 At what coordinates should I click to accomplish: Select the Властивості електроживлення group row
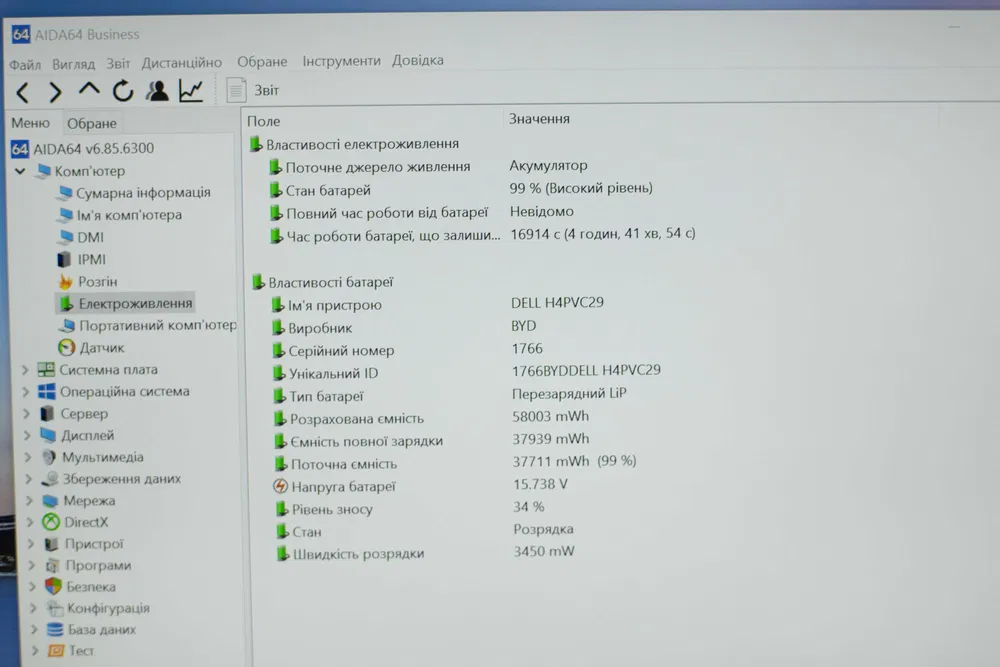pyautogui.click(x=354, y=145)
